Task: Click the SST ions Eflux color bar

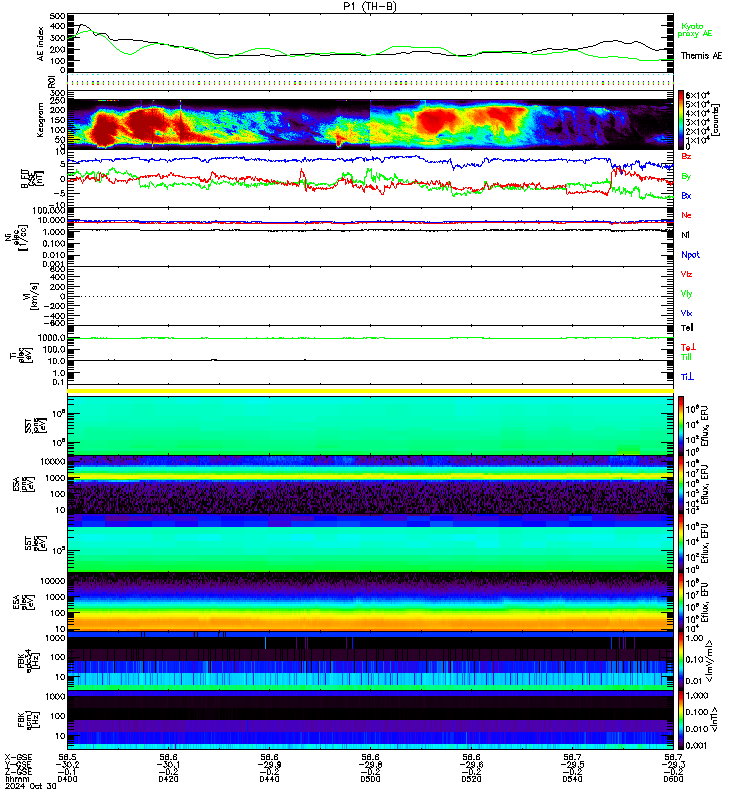Action: coord(681,426)
